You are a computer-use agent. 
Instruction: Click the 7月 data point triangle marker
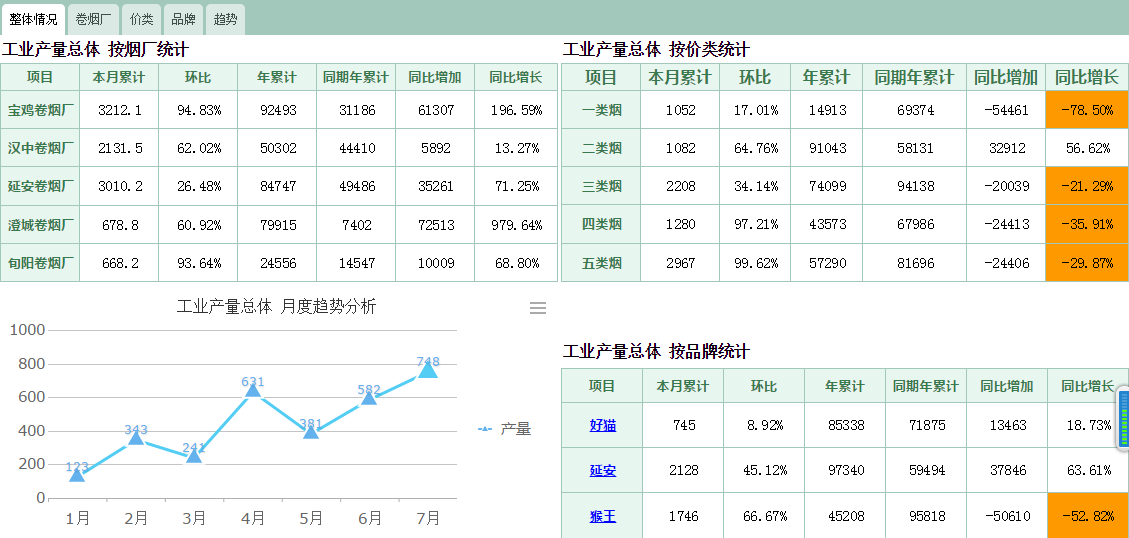[428, 370]
